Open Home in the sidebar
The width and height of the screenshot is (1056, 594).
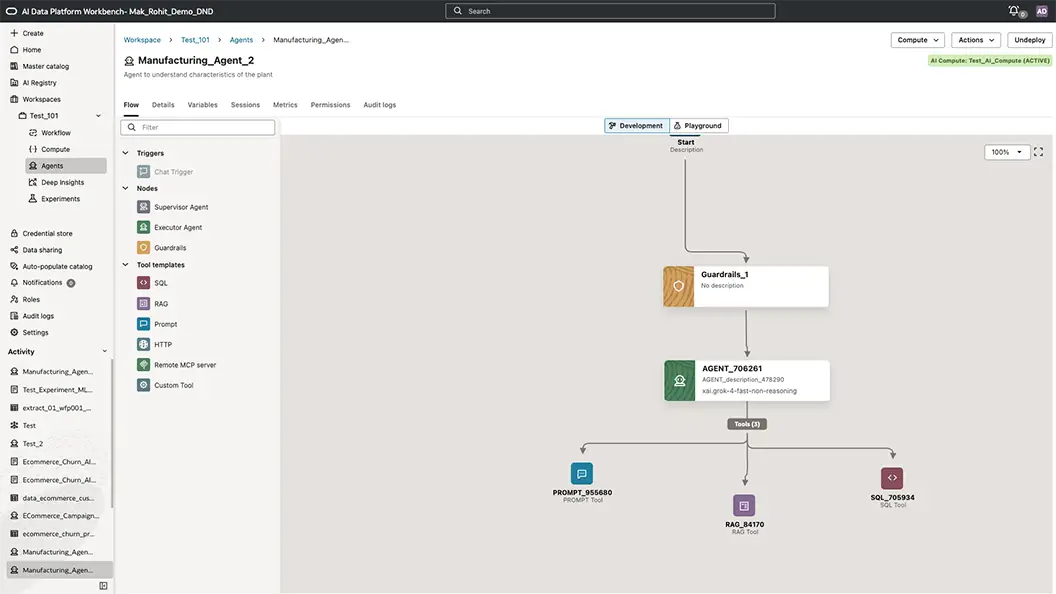pos(32,50)
